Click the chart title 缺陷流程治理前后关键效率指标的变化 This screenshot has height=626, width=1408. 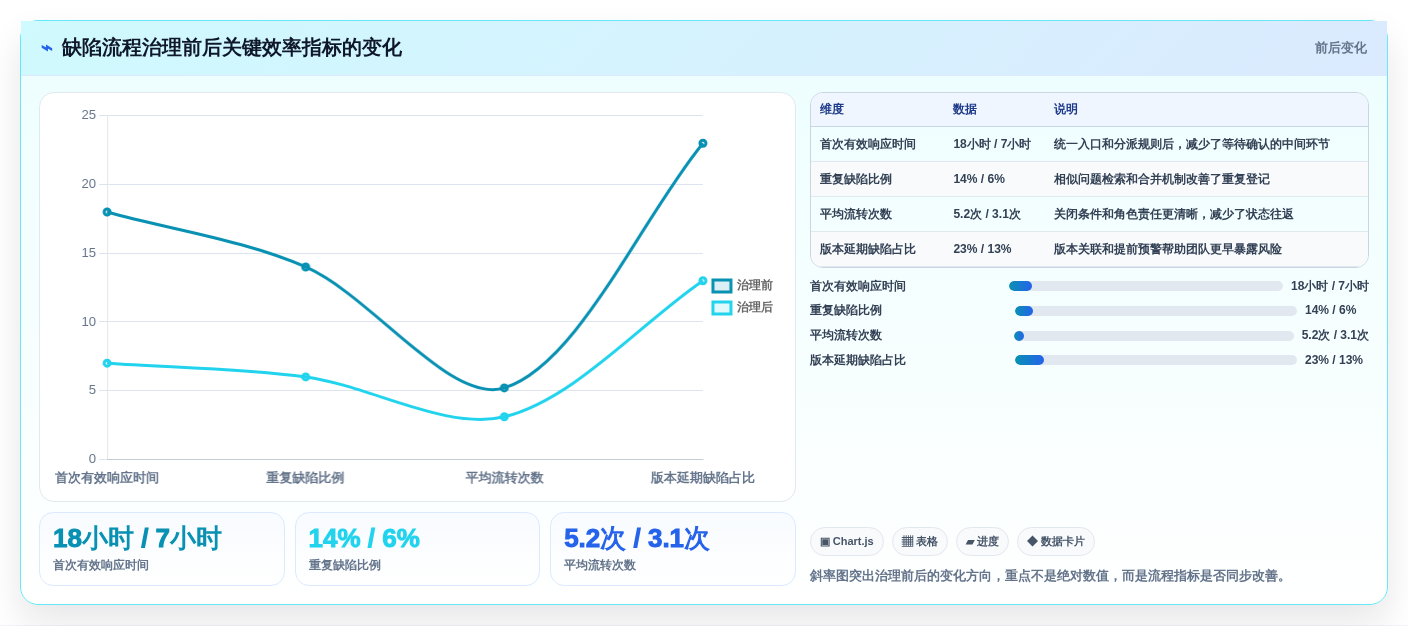231,48
